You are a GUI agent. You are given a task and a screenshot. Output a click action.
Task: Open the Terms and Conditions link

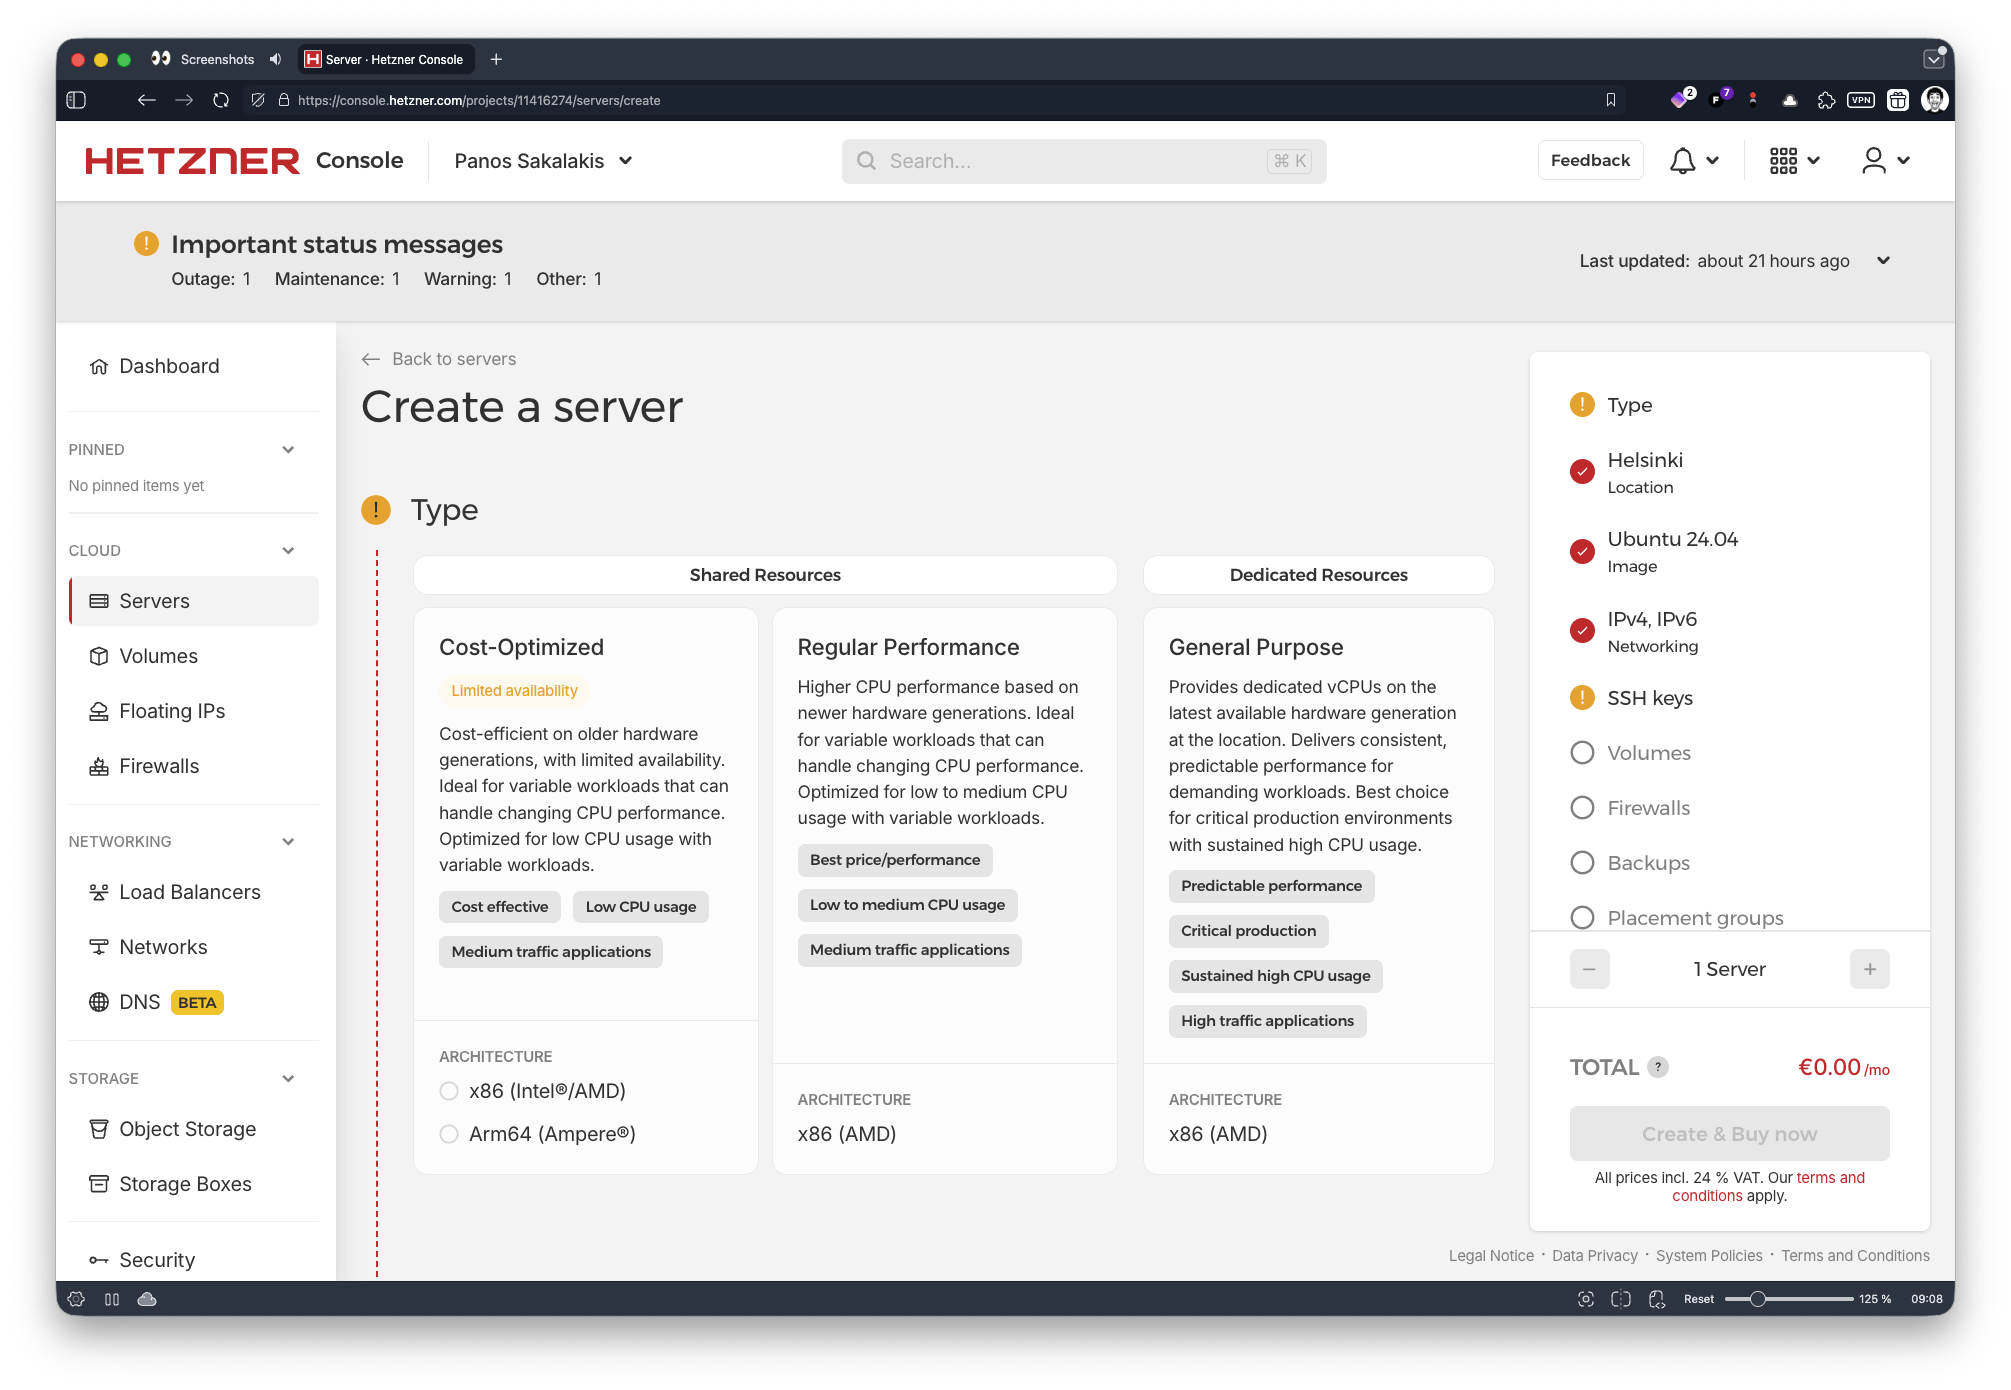tap(1855, 1255)
